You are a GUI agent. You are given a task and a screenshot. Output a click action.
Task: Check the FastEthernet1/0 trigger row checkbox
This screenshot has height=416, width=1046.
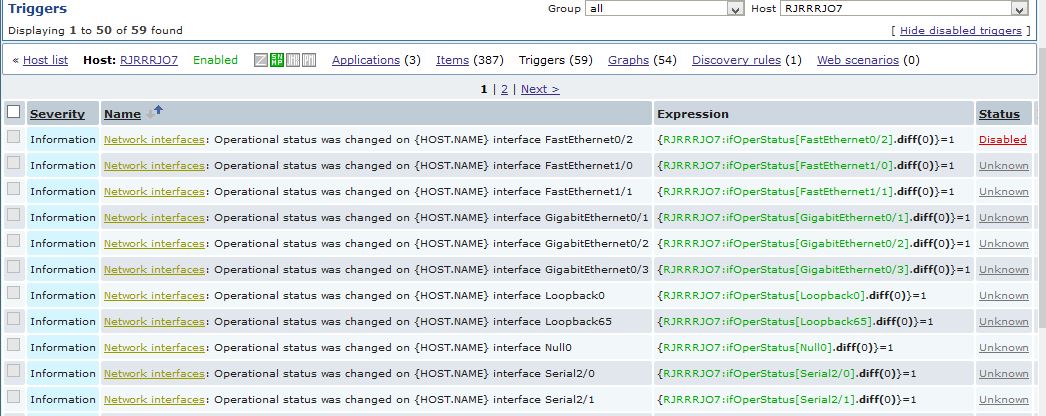pos(13,163)
